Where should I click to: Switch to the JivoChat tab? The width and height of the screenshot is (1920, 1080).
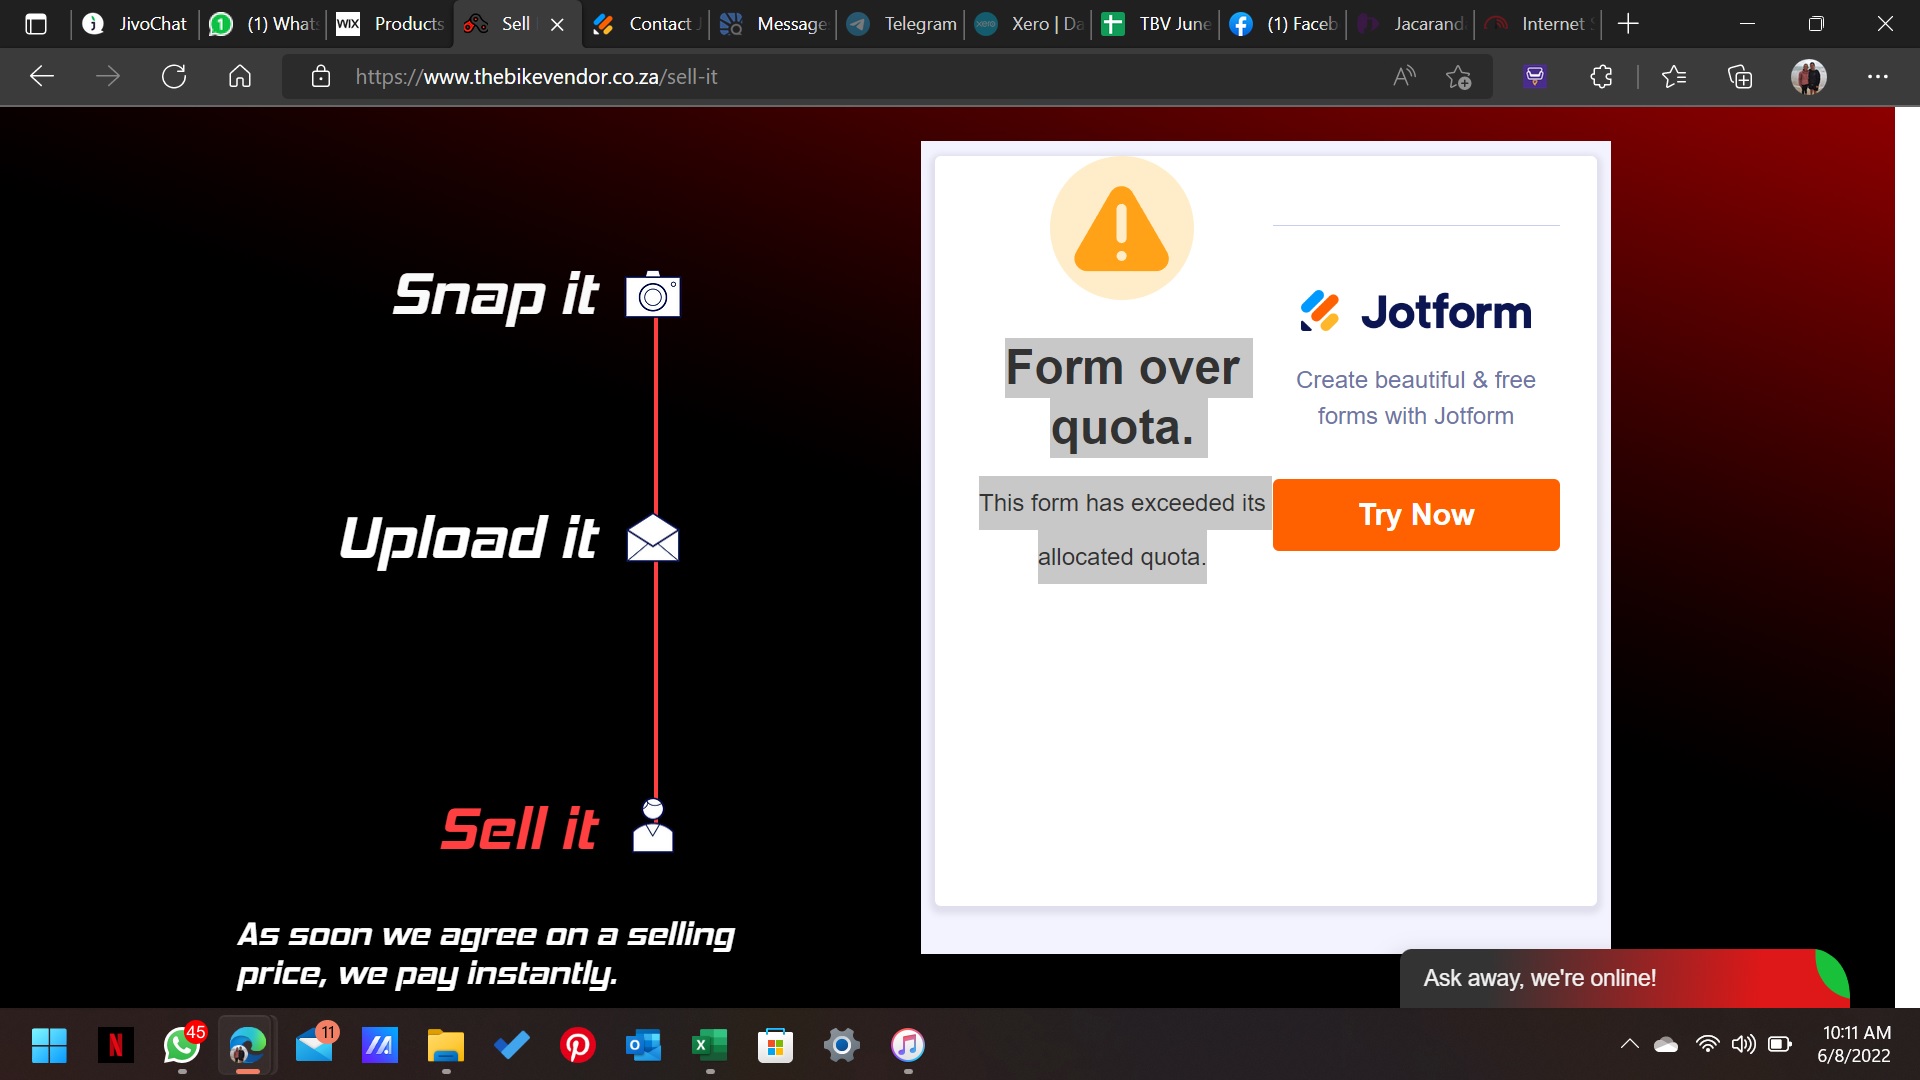coord(135,24)
